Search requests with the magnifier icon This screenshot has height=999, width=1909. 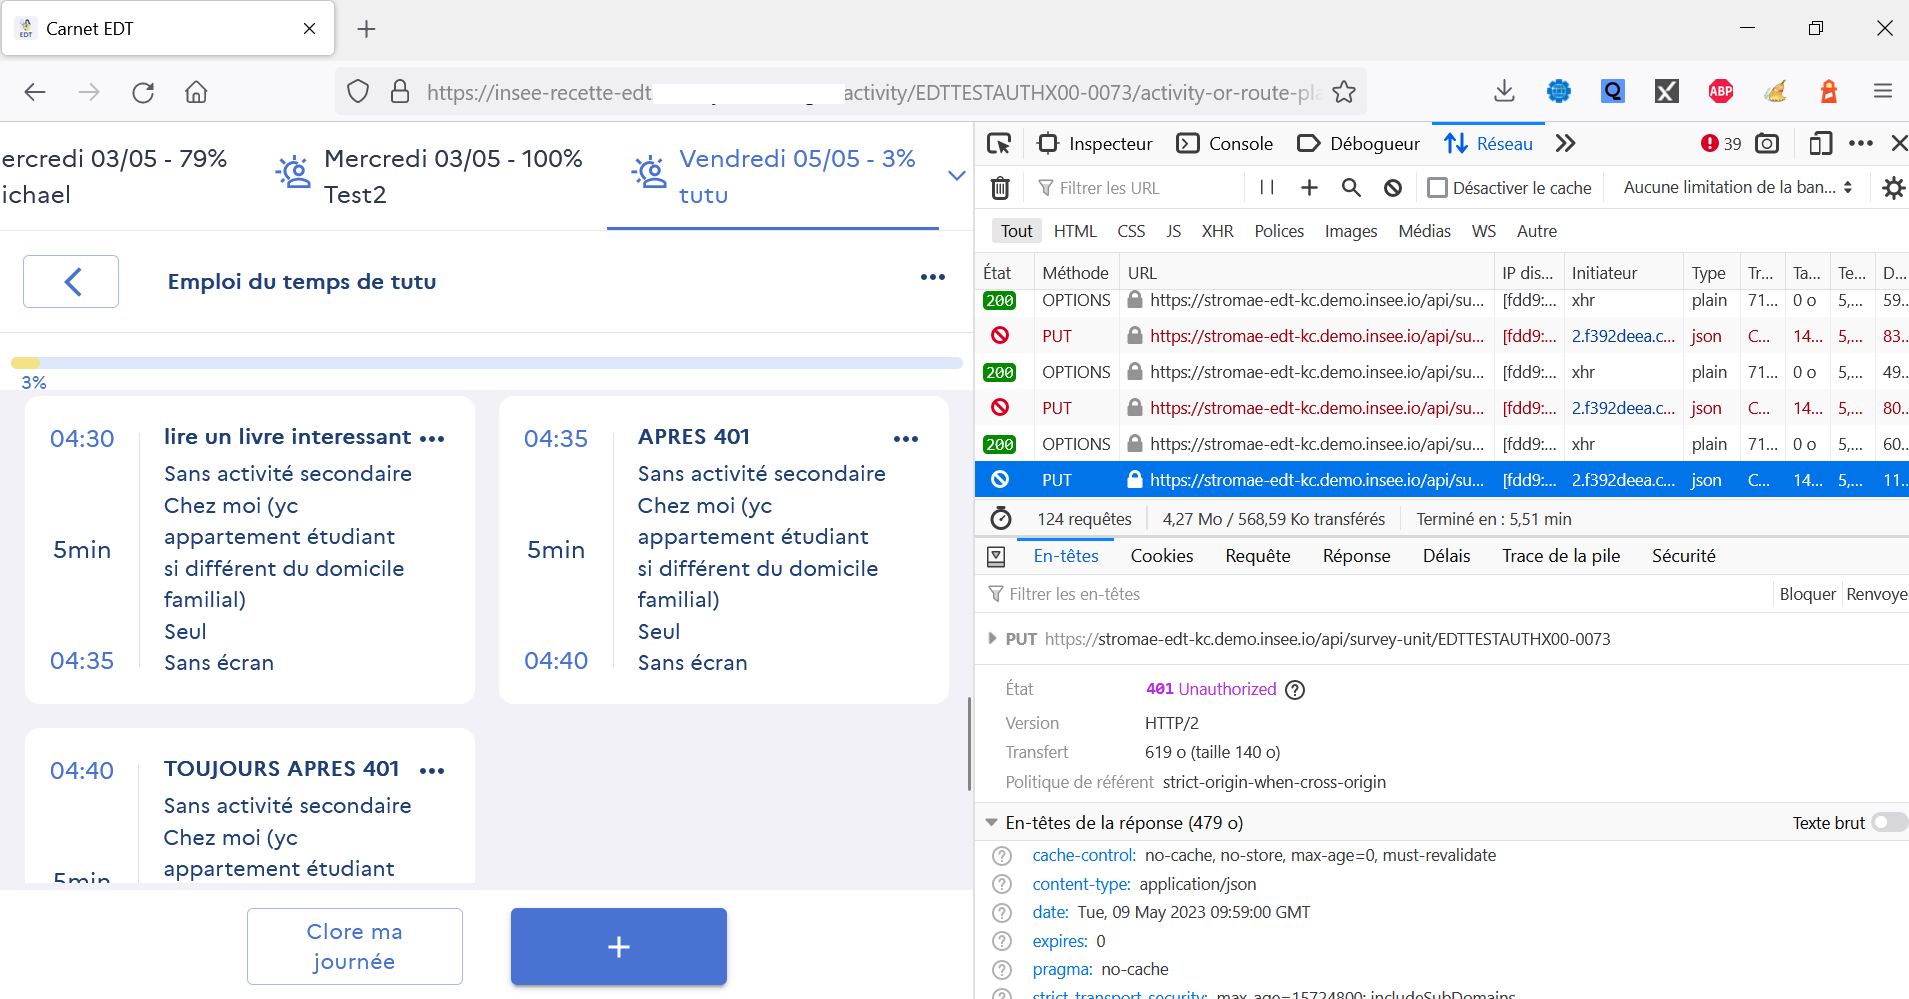1352,188
